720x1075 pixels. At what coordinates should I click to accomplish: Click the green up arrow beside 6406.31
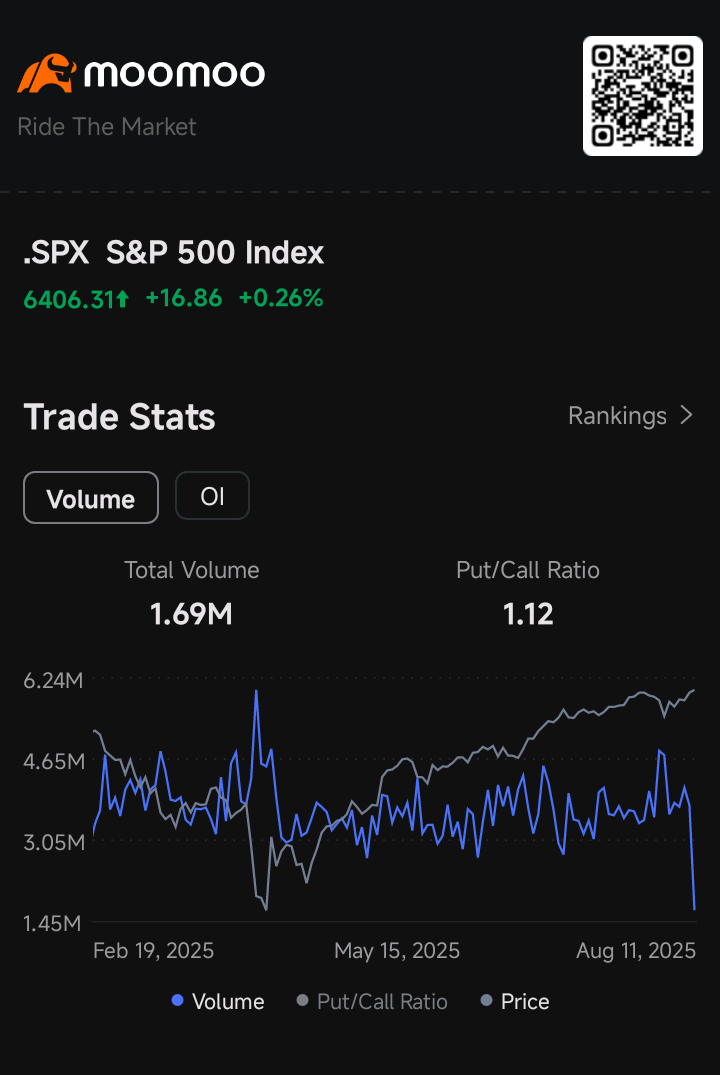(122, 299)
